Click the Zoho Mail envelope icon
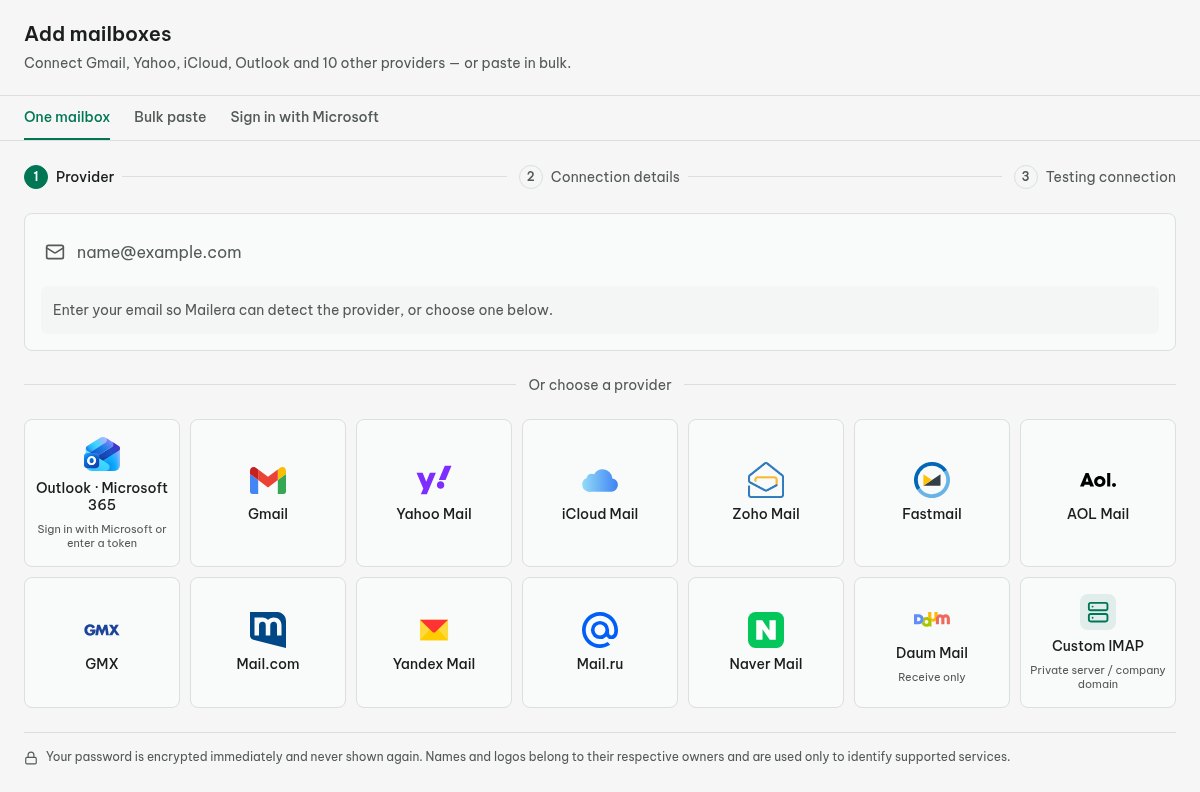 766,480
